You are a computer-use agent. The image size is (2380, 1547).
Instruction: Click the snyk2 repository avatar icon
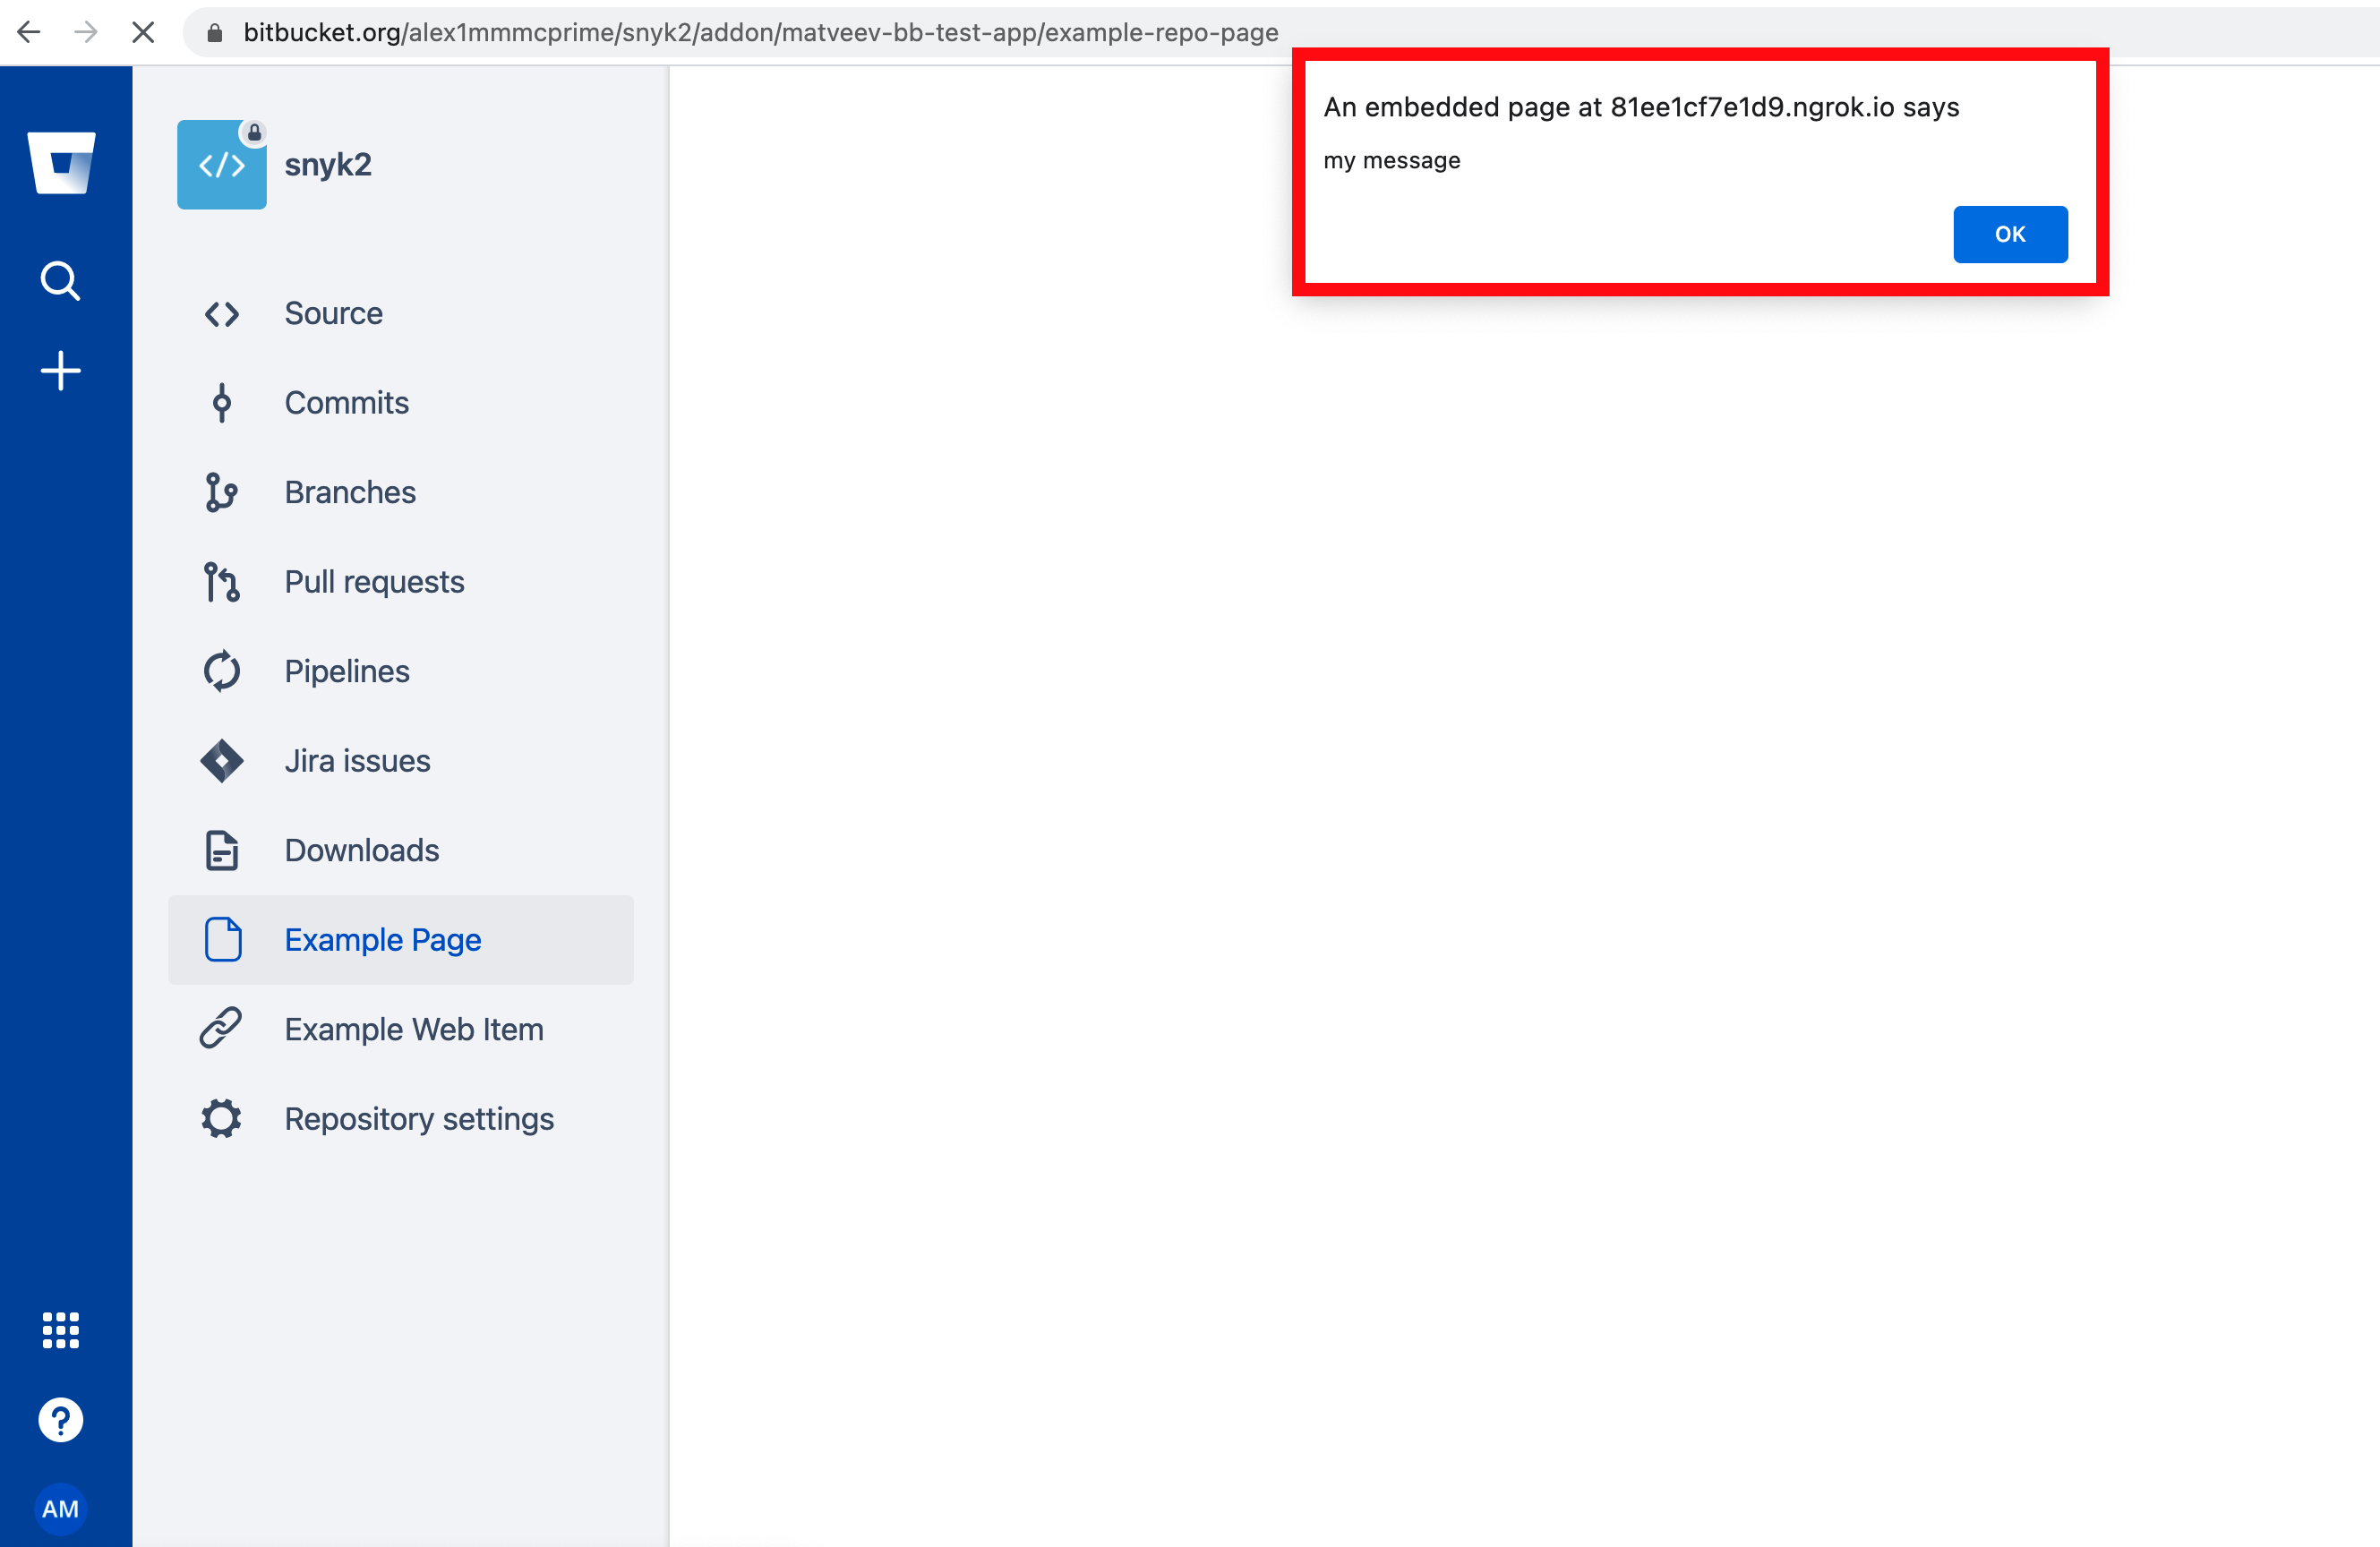click(222, 164)
